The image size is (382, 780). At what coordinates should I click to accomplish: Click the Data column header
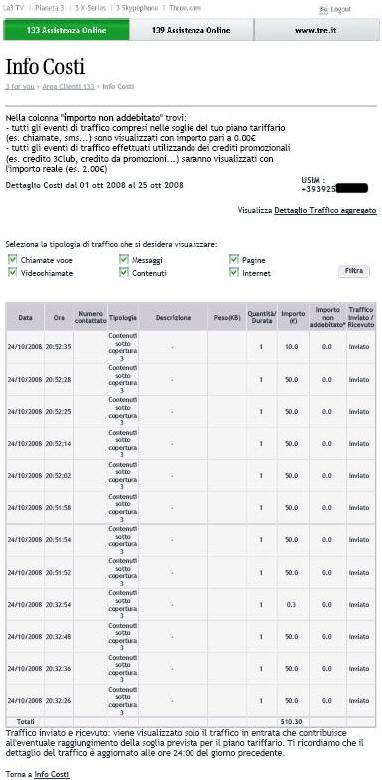click(x=25, y=317)
